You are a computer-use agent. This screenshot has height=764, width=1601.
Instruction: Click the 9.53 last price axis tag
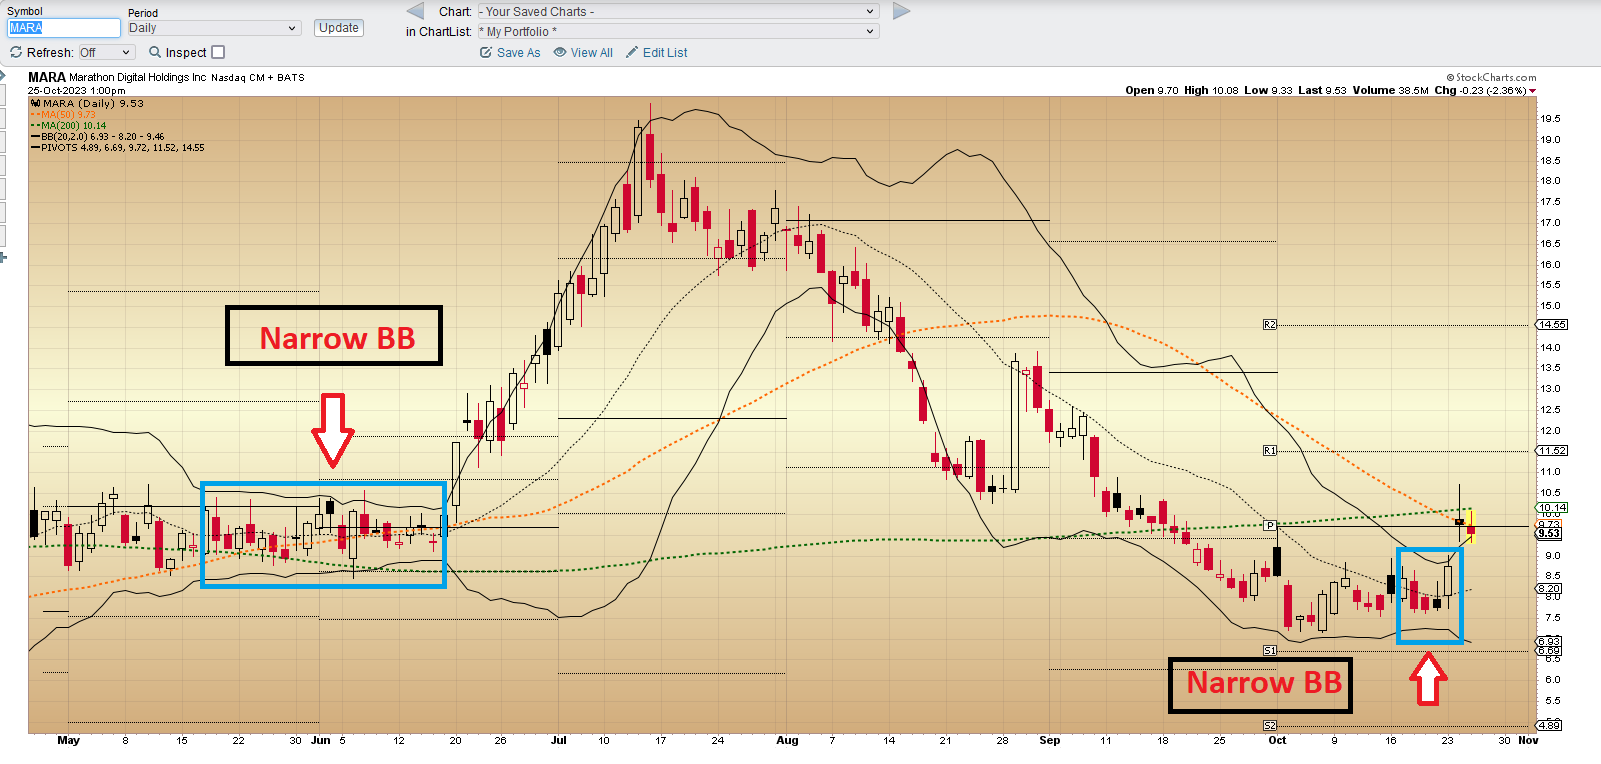point(1549,534)
